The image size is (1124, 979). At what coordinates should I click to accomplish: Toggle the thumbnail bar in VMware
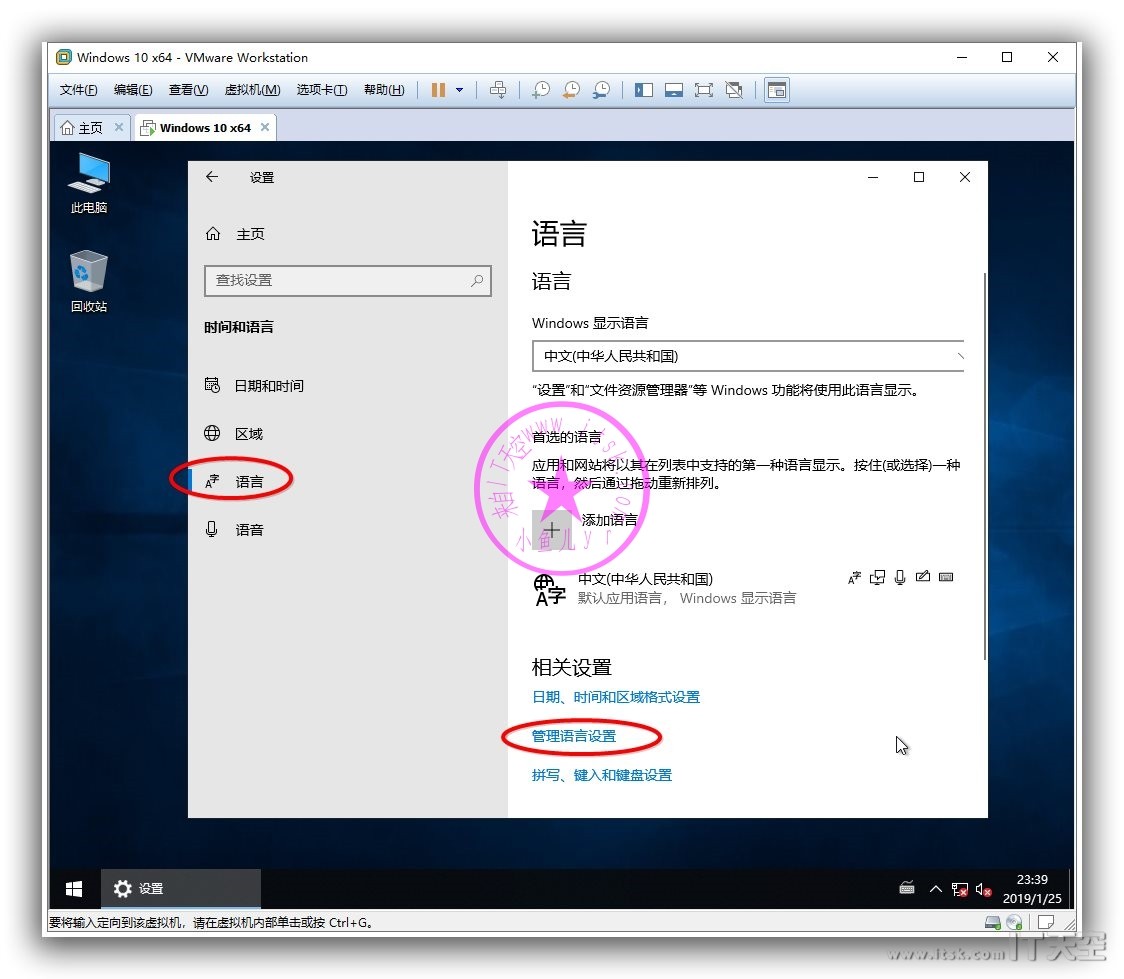point(674,90)
